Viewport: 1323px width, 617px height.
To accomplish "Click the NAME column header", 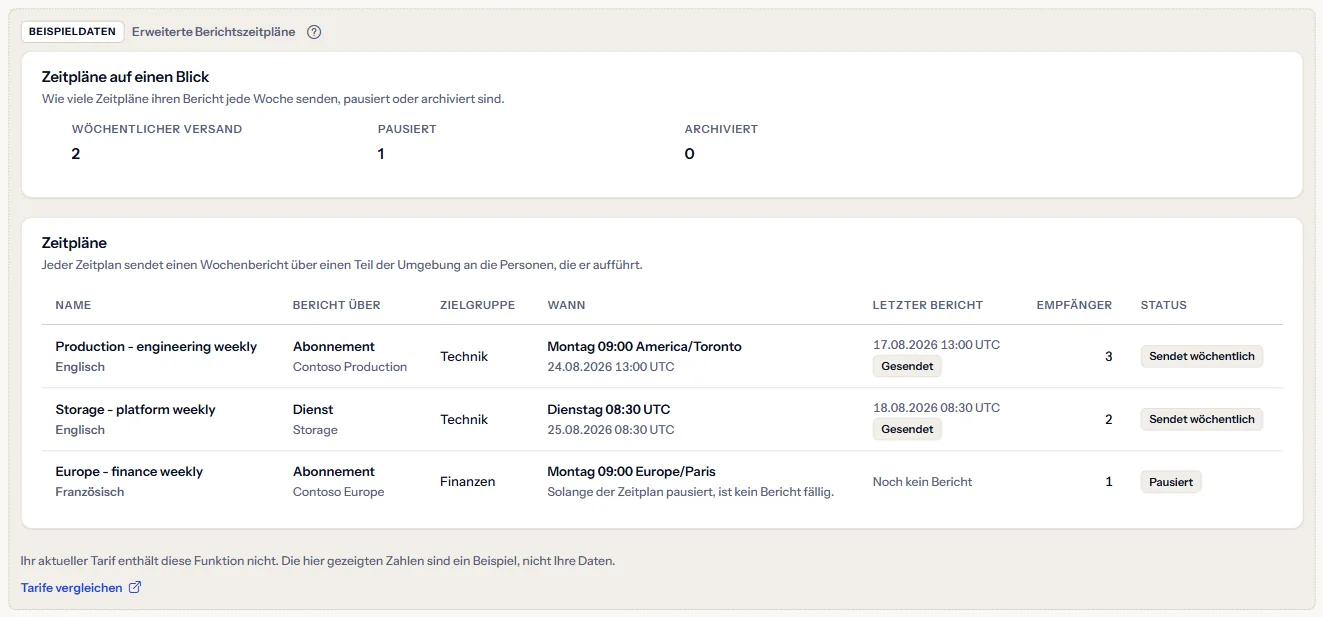I will coord(73,305).
